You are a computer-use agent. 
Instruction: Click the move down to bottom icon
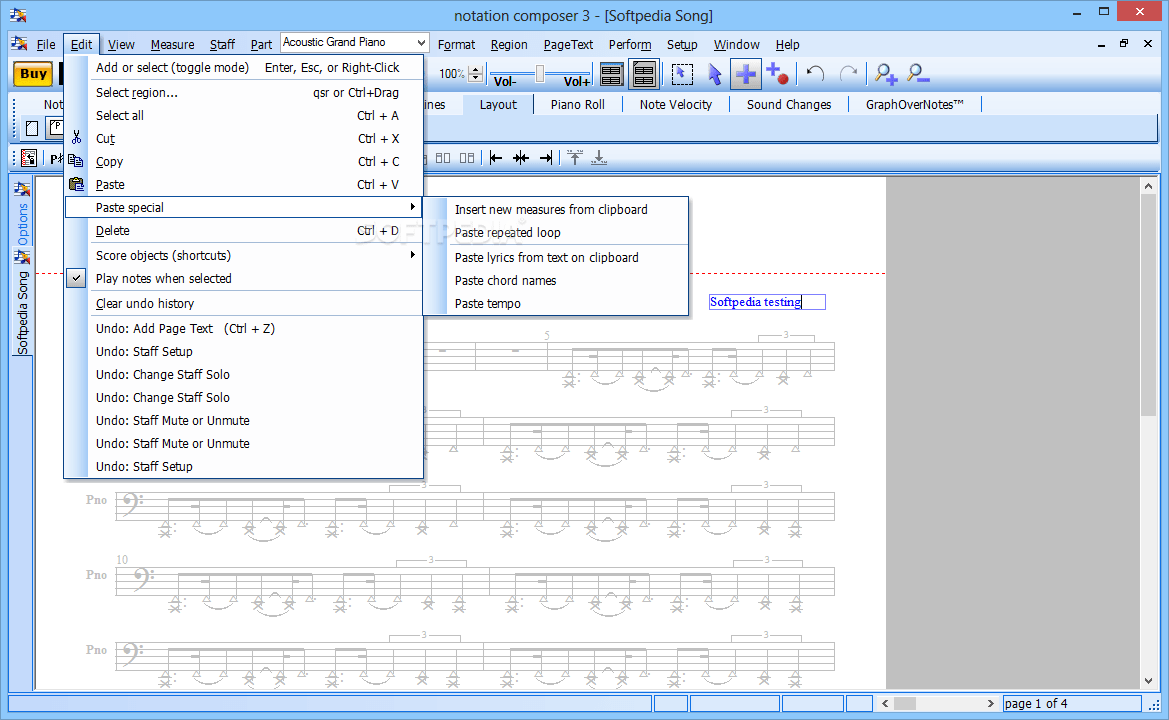(599, 157)
